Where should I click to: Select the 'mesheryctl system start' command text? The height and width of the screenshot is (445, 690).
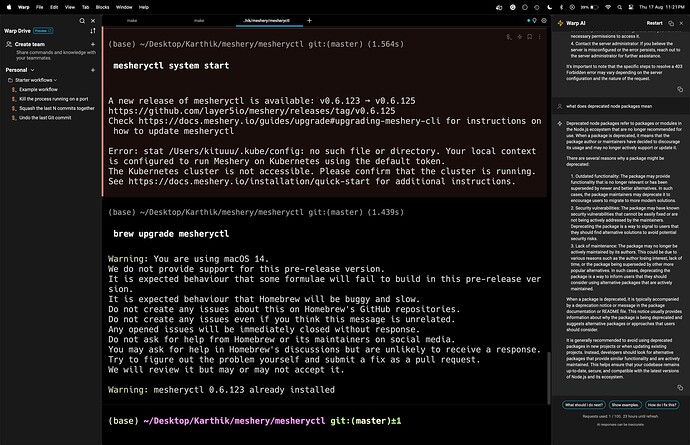point(171,66)
